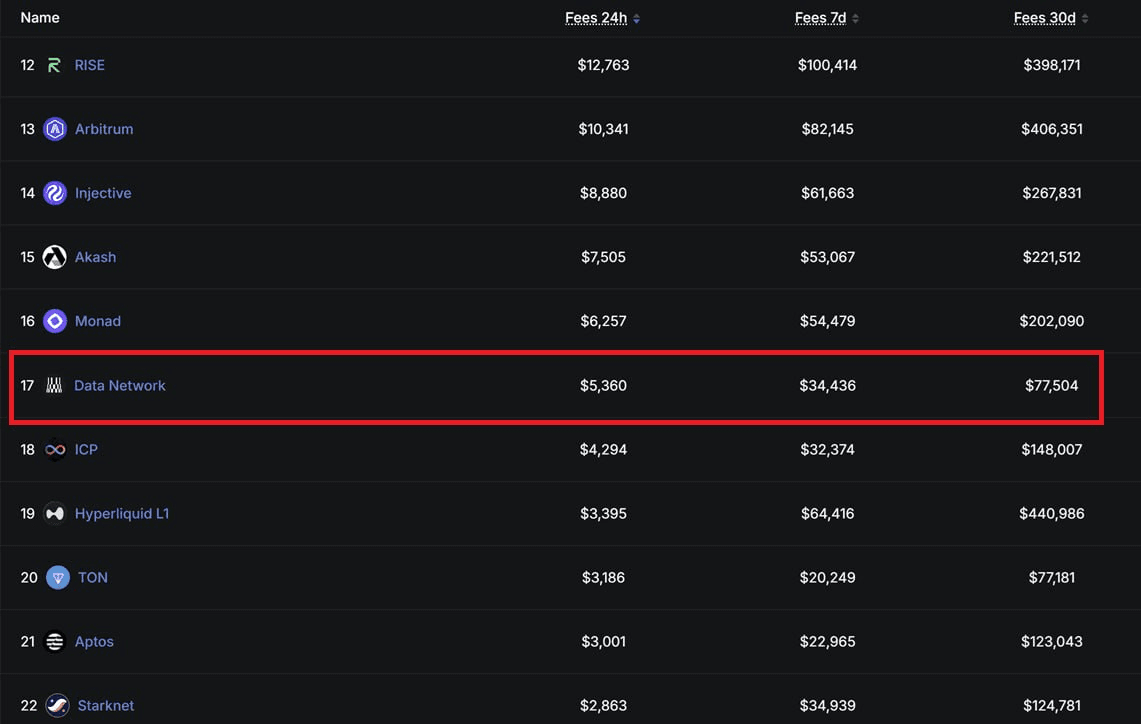Click the Akash logo icon

(x=55, y=257)
